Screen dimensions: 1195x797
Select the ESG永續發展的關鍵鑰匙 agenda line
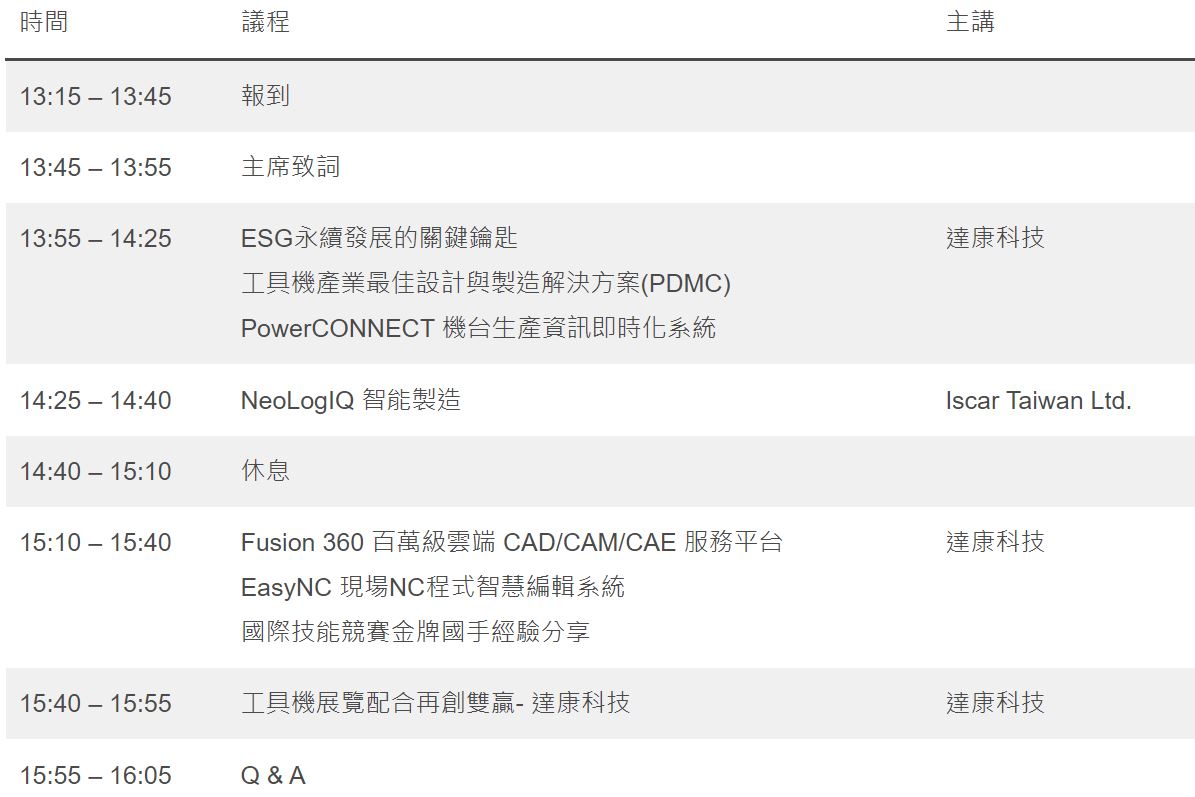click(x=379, y=238)
